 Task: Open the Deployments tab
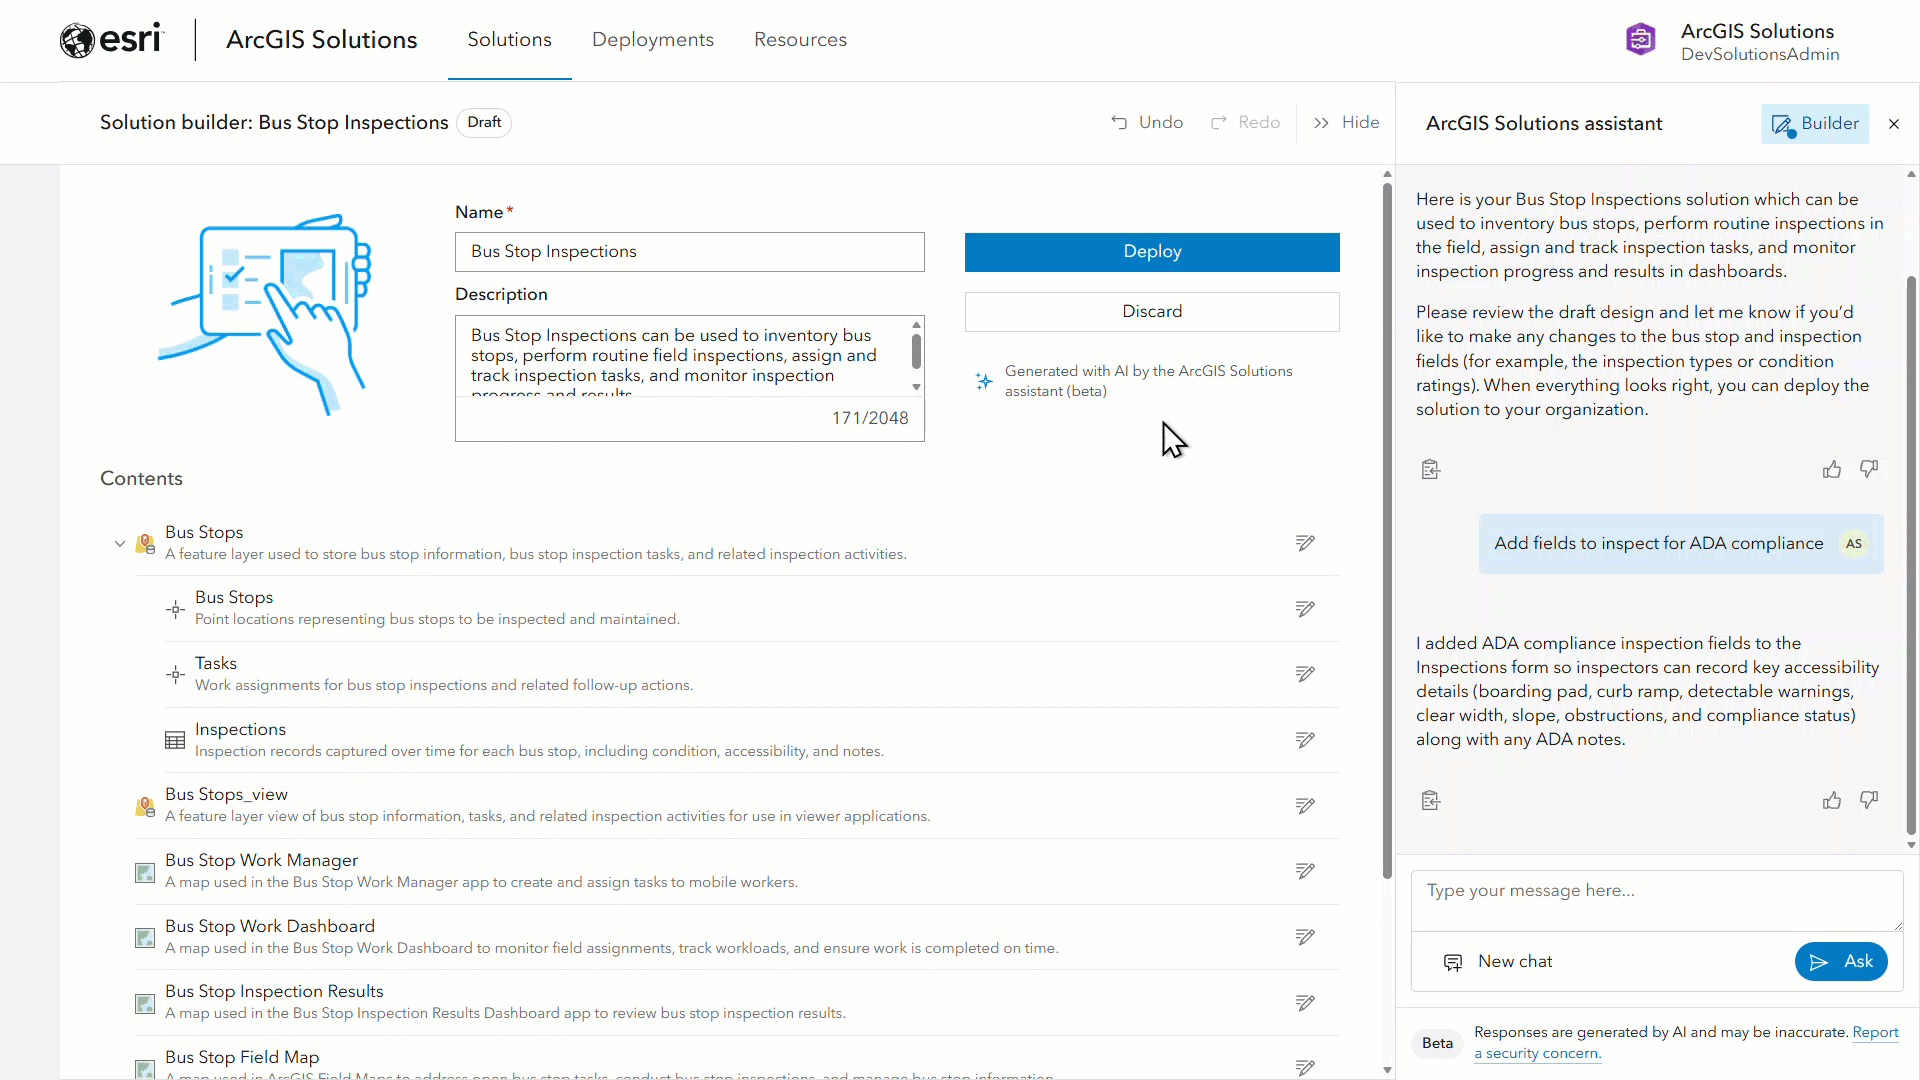point(653,40)
